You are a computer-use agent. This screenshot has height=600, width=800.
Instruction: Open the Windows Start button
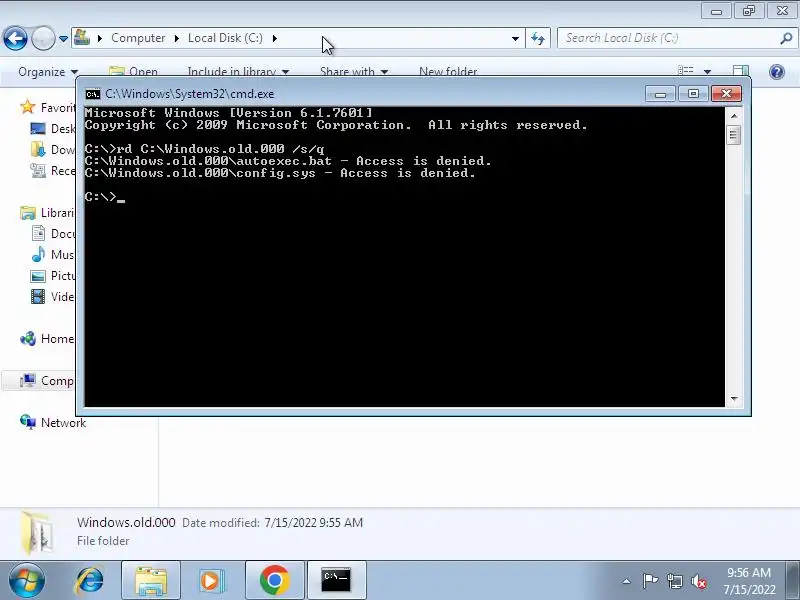click(27, 580)
